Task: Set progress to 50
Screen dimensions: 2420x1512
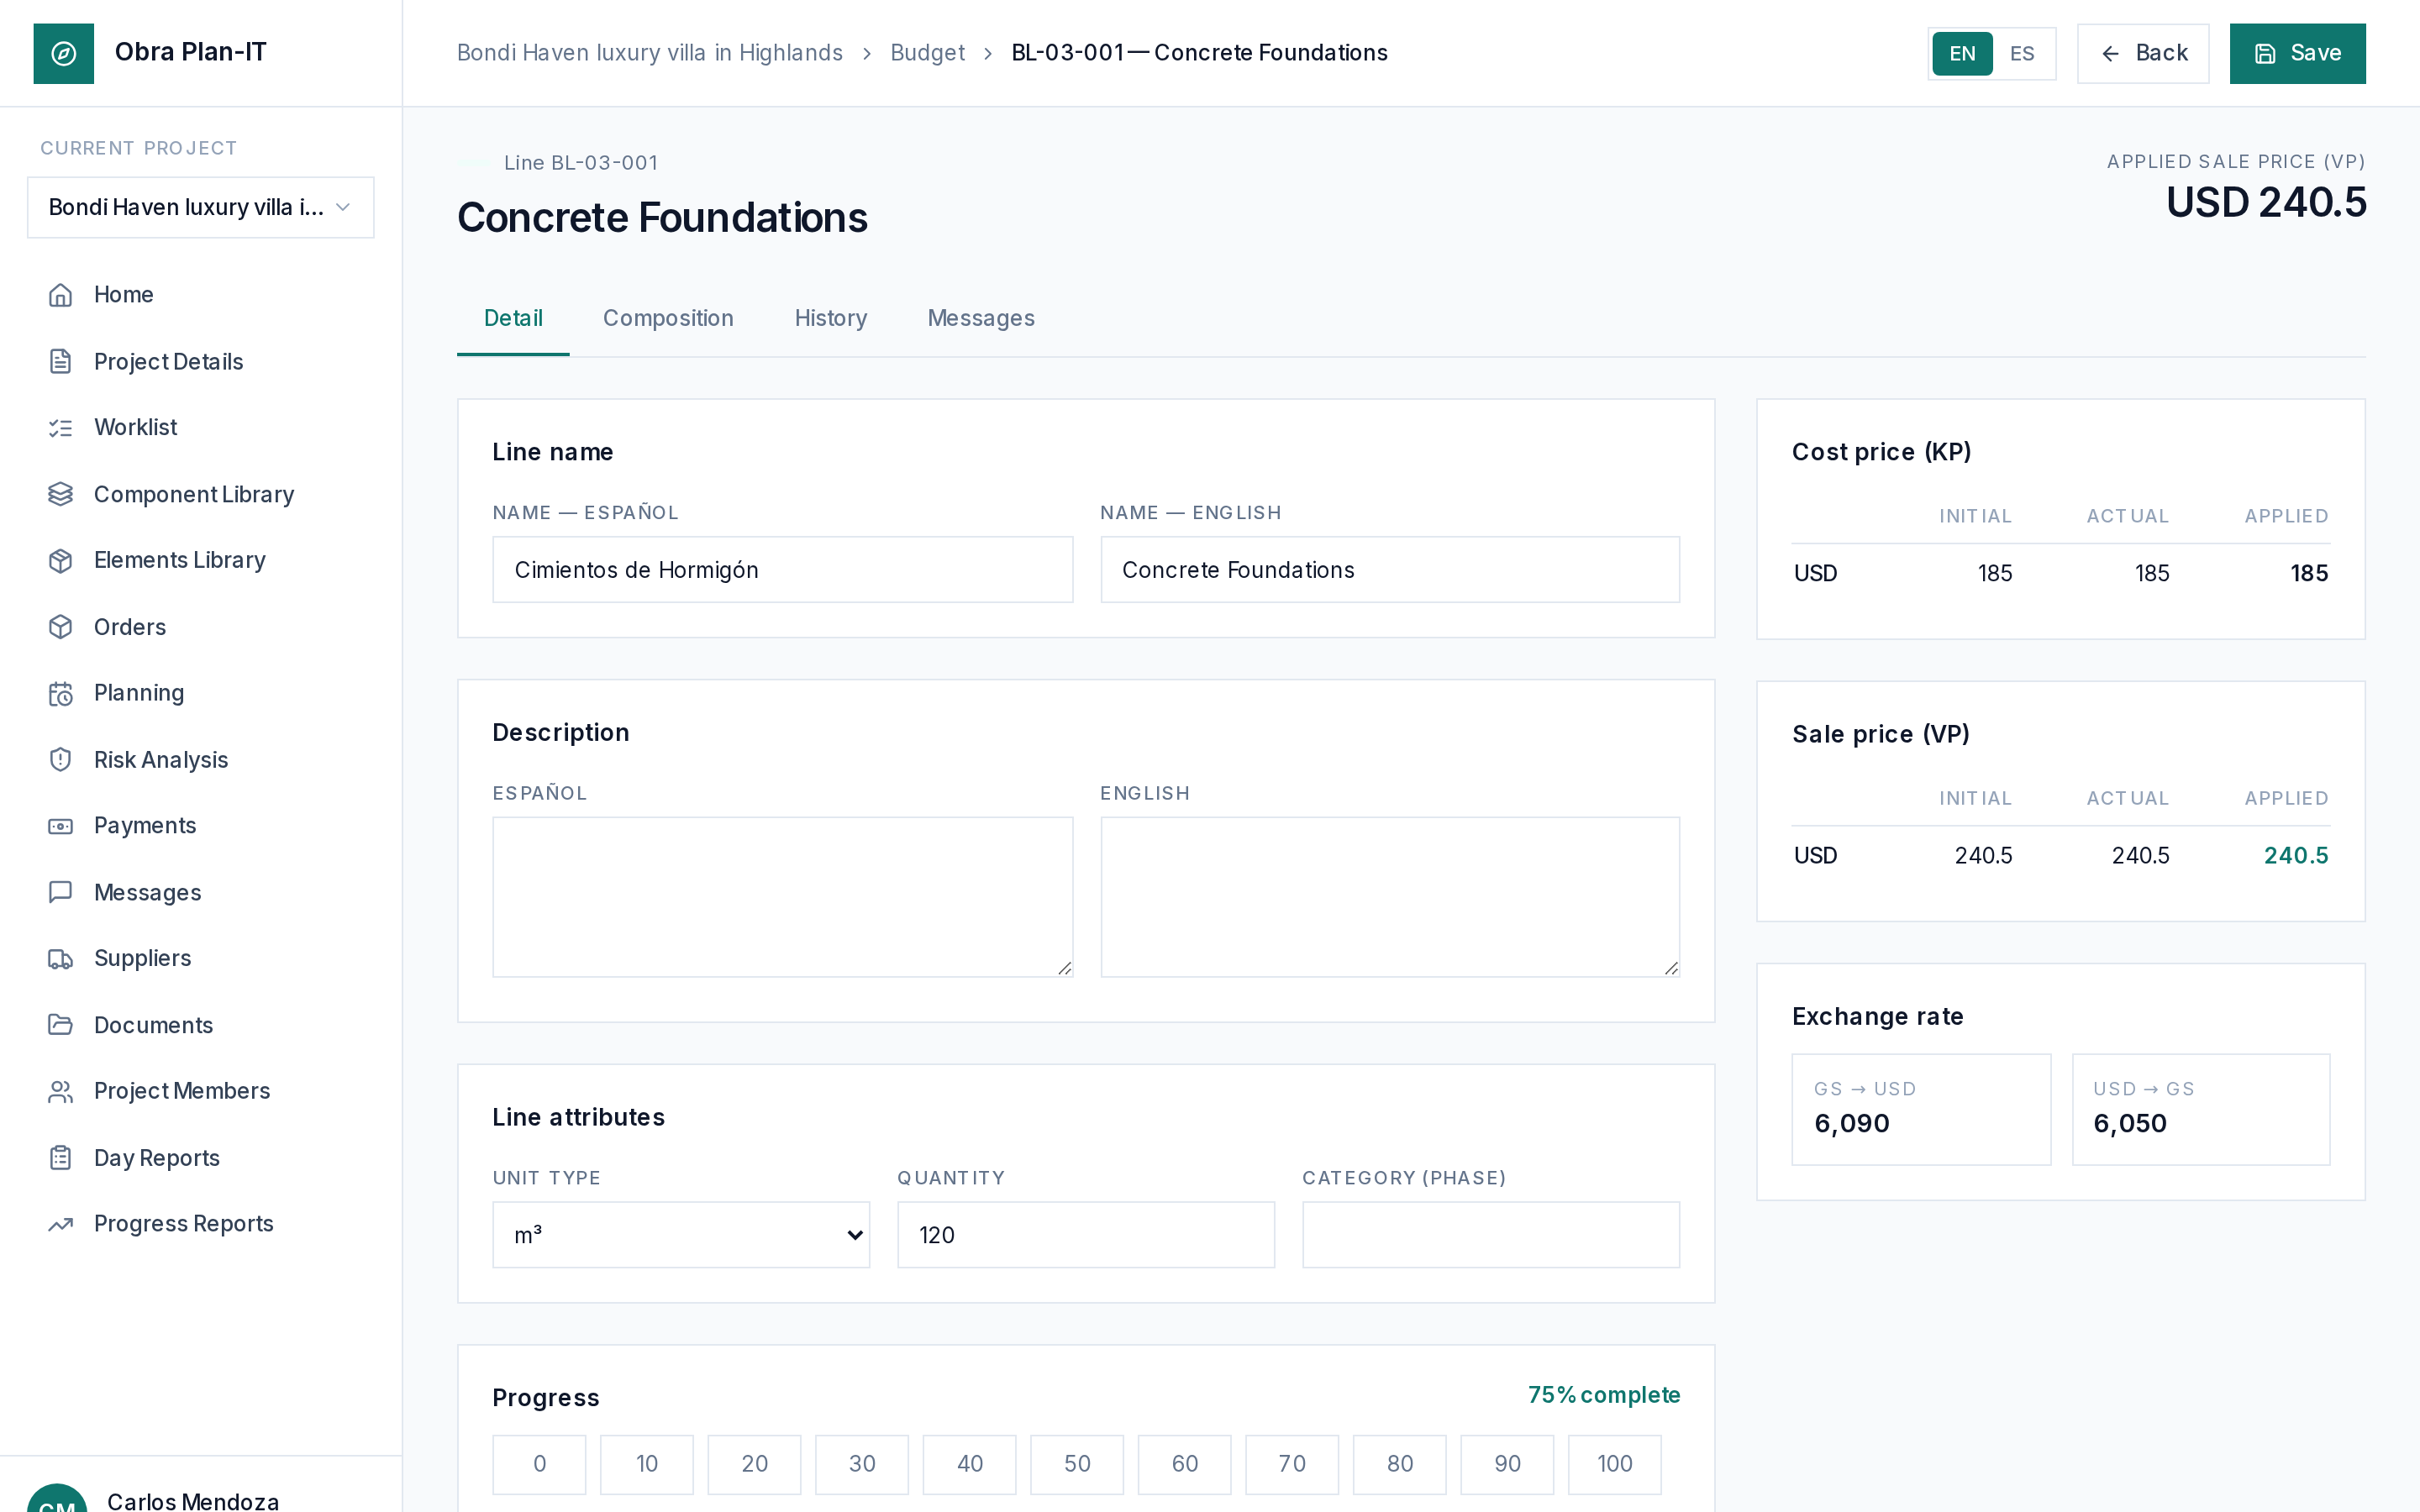Action: coord(1077,1464)
